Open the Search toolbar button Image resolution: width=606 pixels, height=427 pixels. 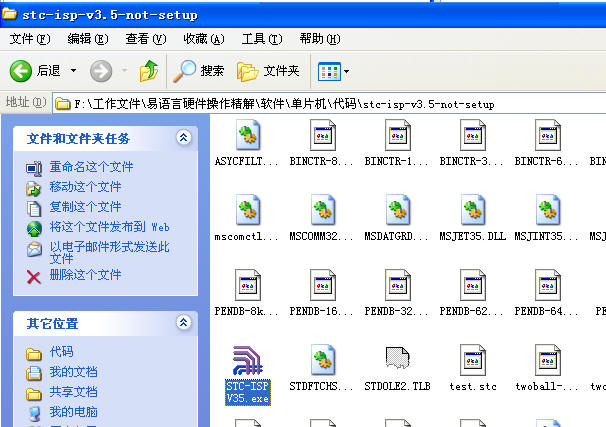click(x=199, y=71)
